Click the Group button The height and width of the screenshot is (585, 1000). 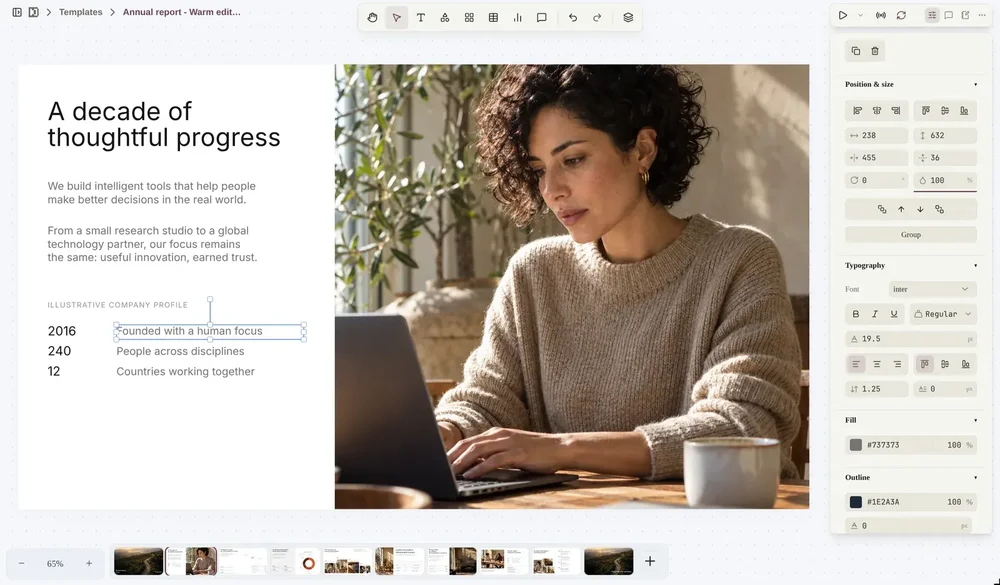tap(911, 235)
